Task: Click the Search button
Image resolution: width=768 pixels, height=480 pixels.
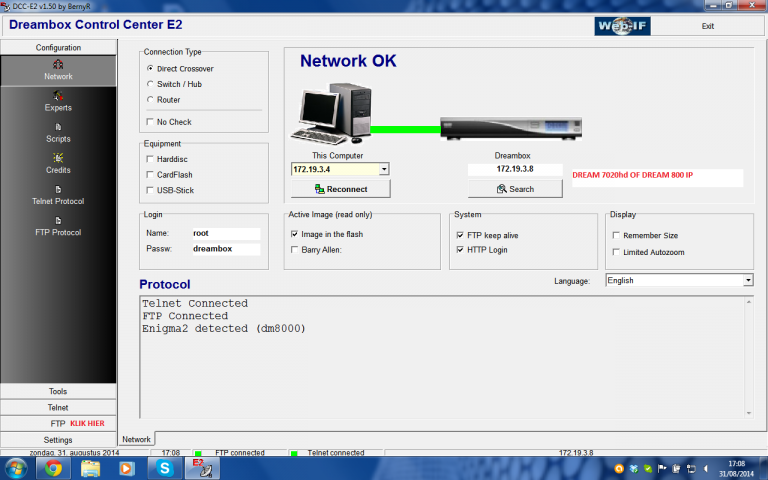Action: click(515, 189)
